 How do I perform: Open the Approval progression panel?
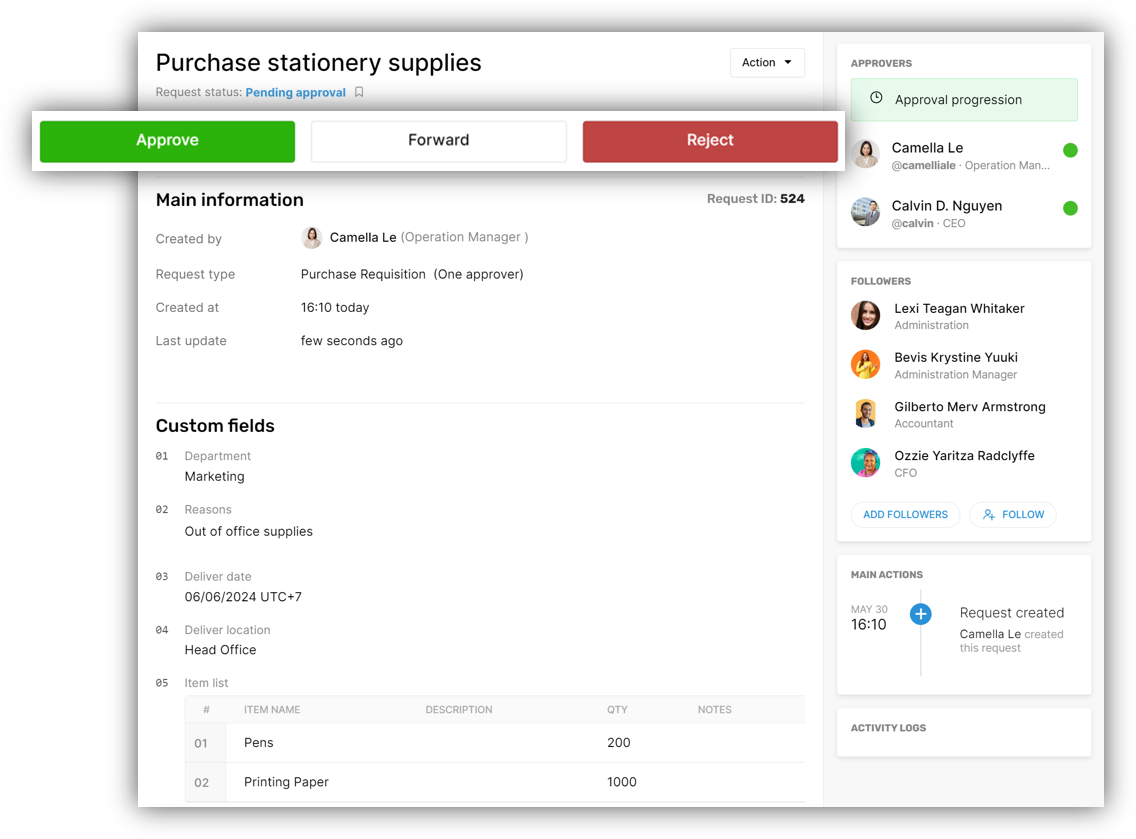click(x=964, y=99)
